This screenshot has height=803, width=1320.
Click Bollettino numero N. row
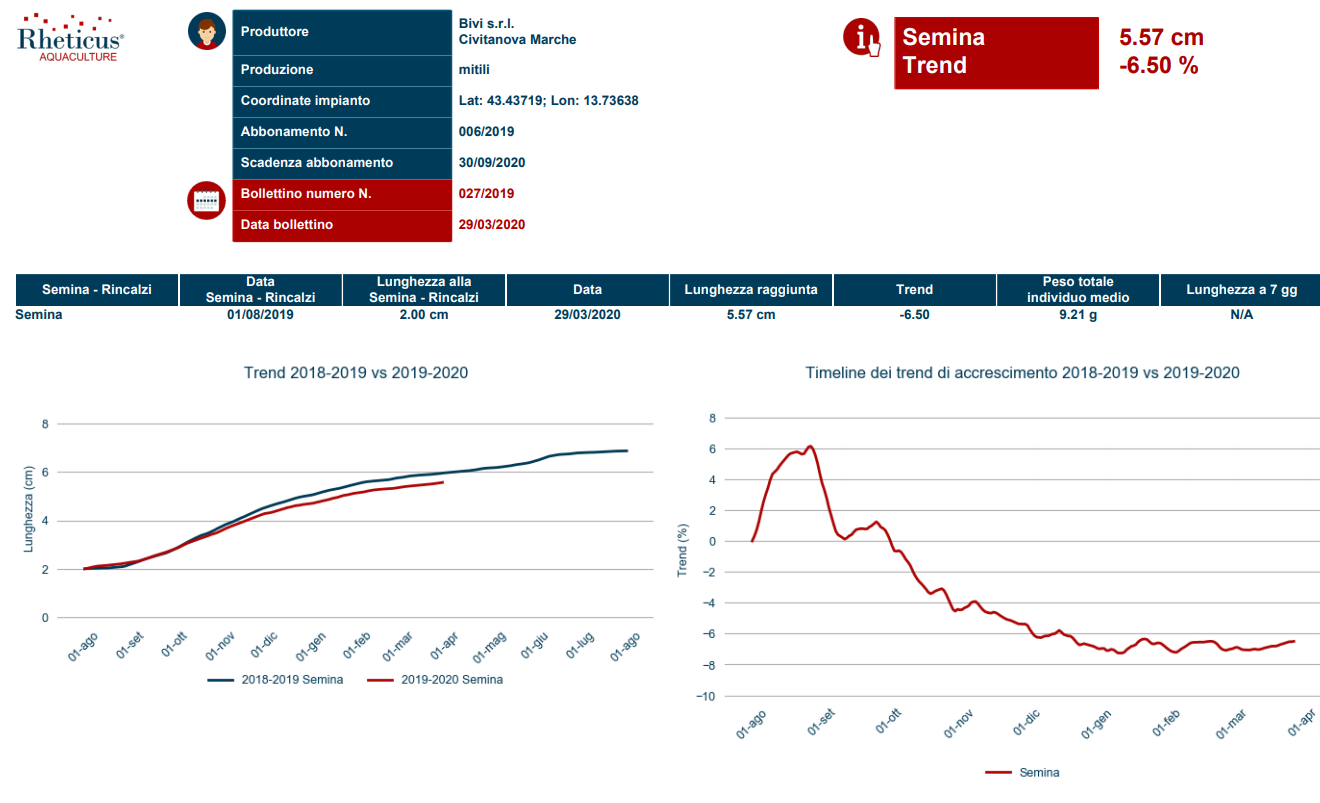click(341, 194)
